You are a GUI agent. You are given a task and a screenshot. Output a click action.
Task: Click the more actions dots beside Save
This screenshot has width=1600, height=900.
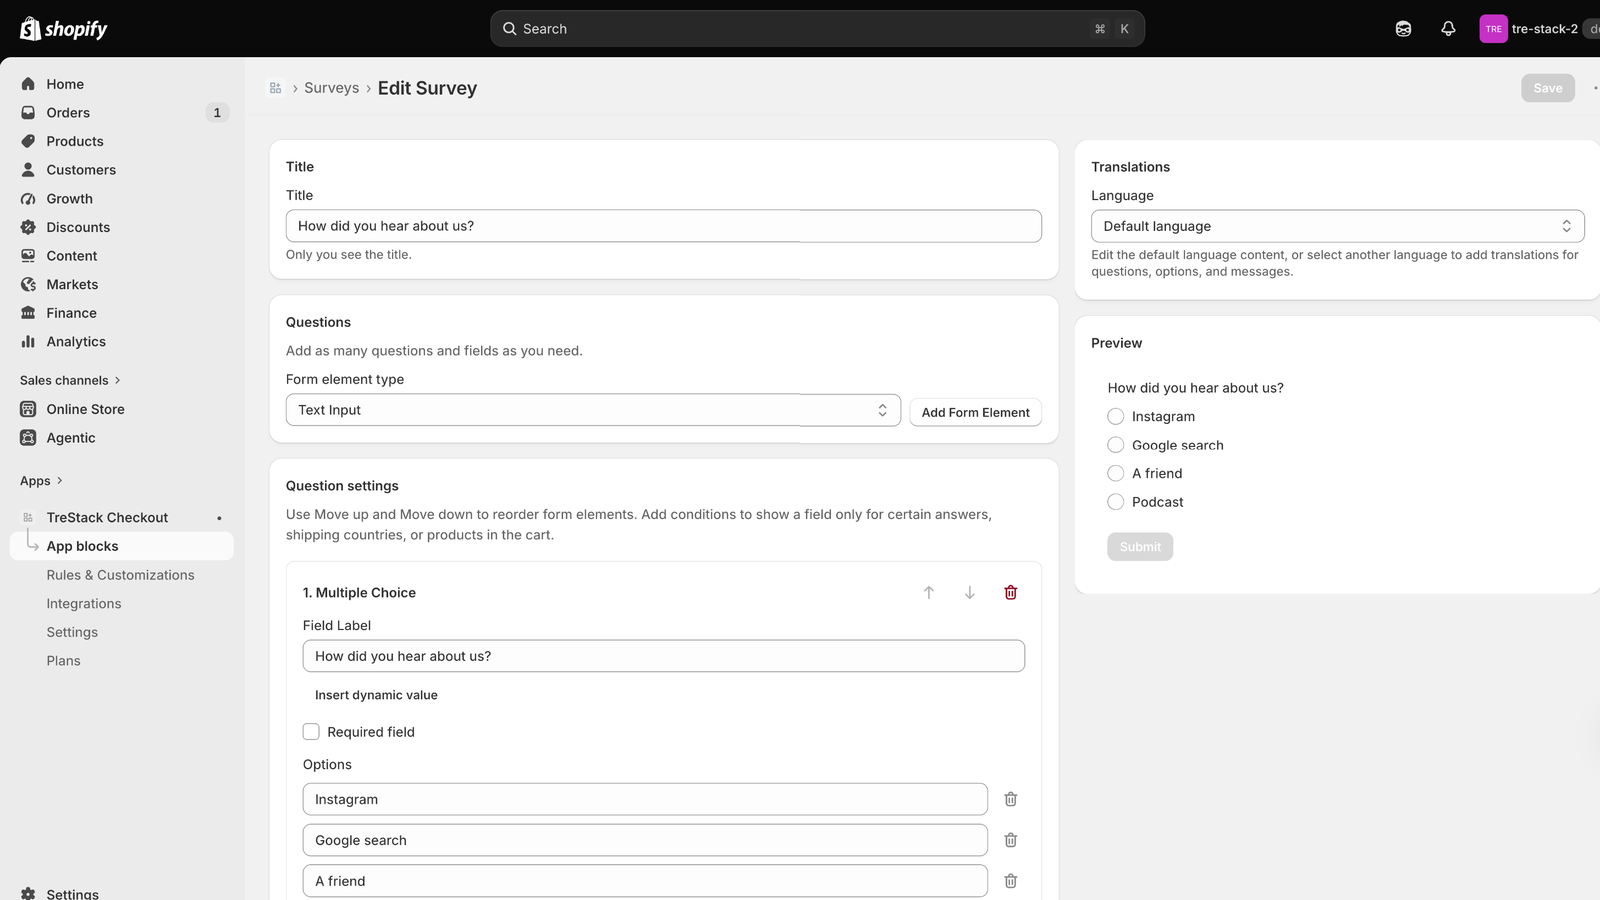pyautogui.click(x=1594, y=88)
